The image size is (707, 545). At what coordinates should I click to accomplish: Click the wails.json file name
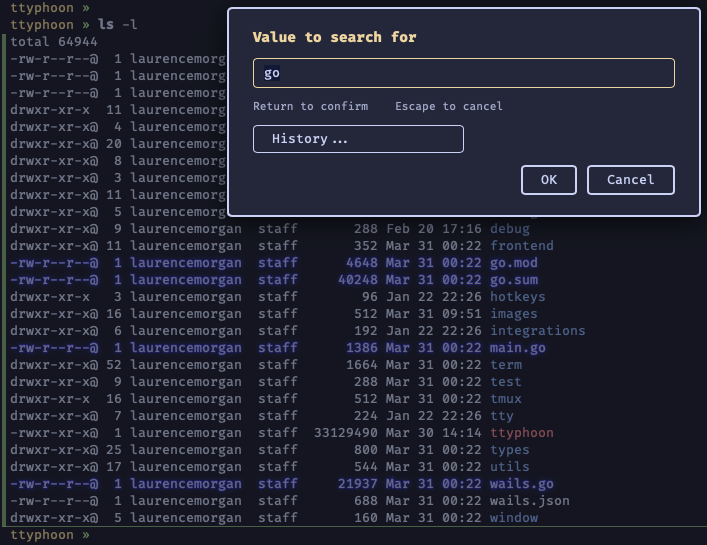529,501
